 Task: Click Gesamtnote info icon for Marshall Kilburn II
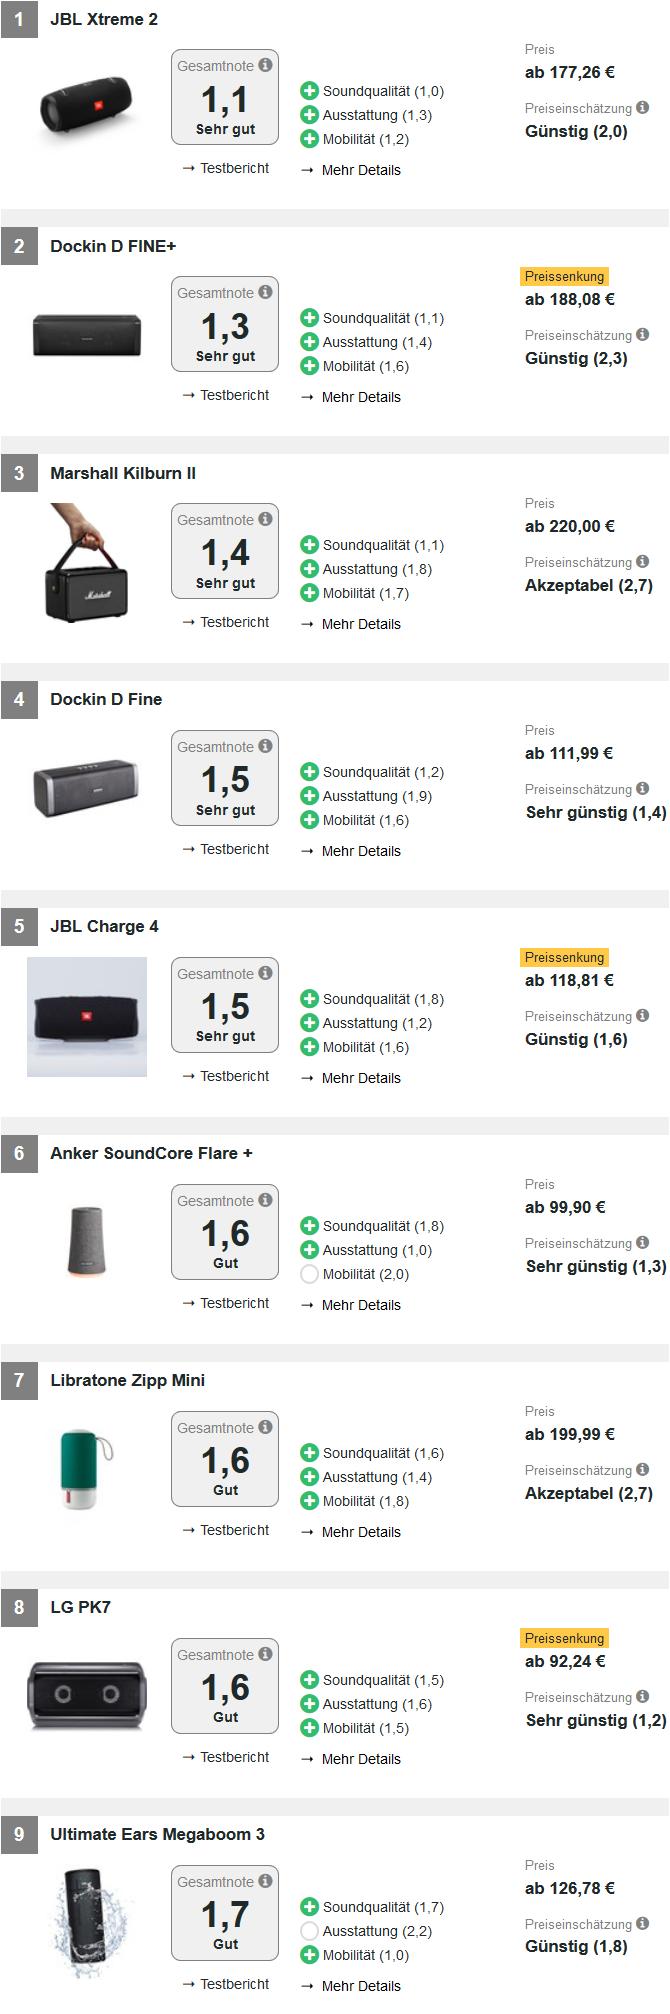[x=265, y=519]
